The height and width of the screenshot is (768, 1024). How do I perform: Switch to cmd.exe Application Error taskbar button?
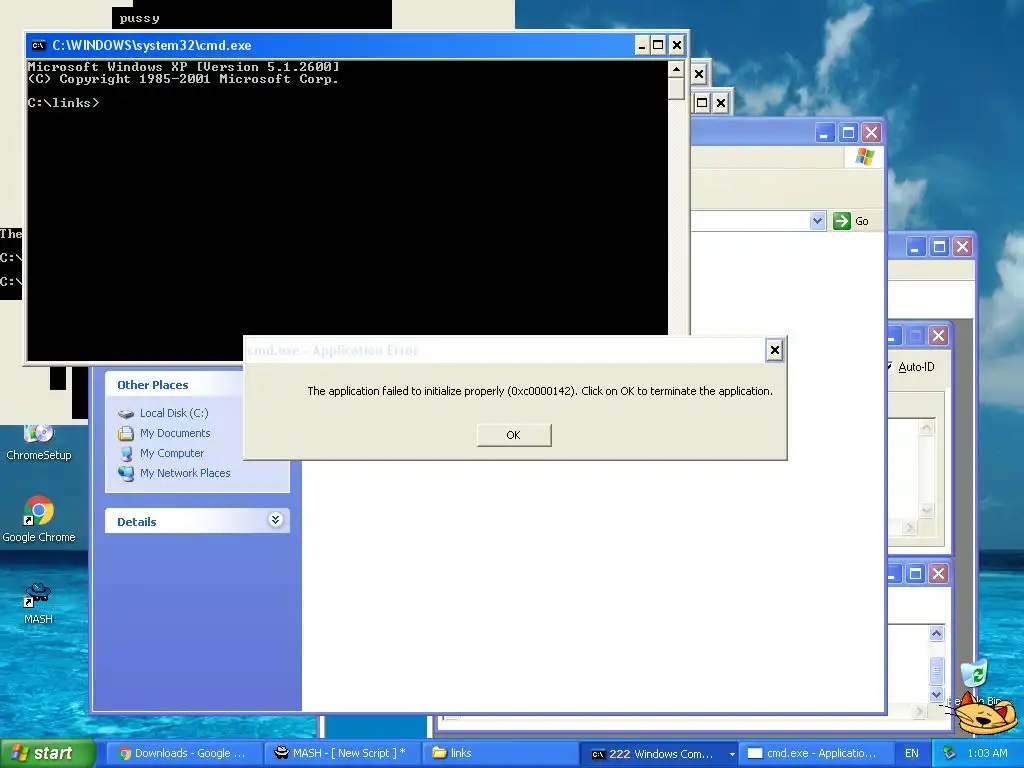point(816,753)
